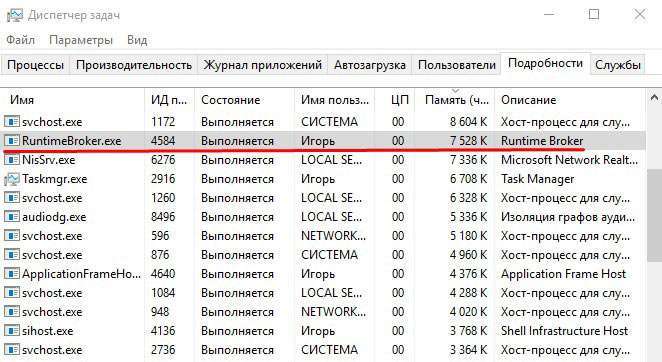Click PID value 4584
The image size is (662, 362).
pos(163,141)
